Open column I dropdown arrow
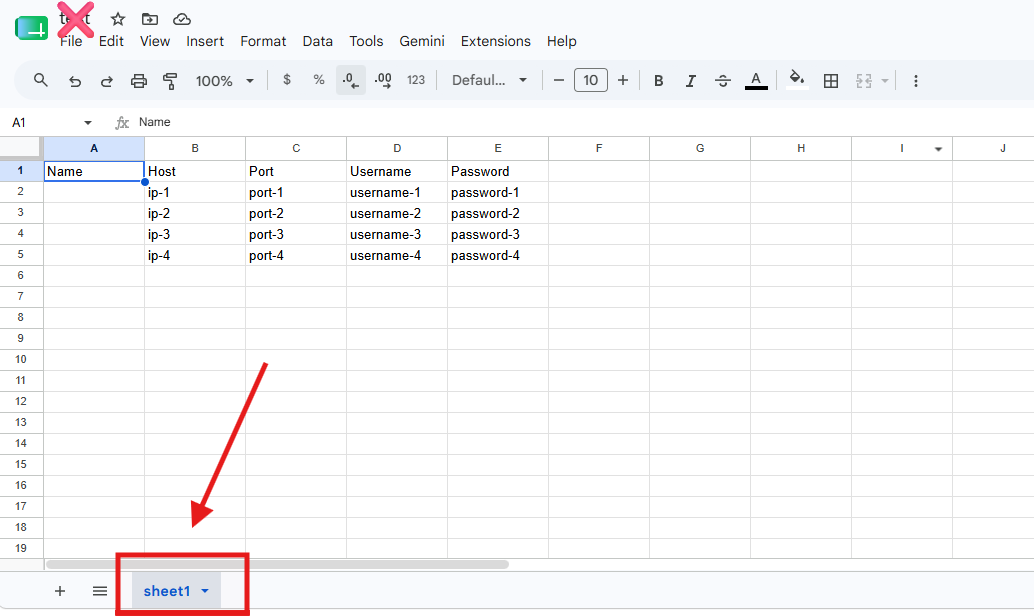1034x616 pixels. (938, 149)
